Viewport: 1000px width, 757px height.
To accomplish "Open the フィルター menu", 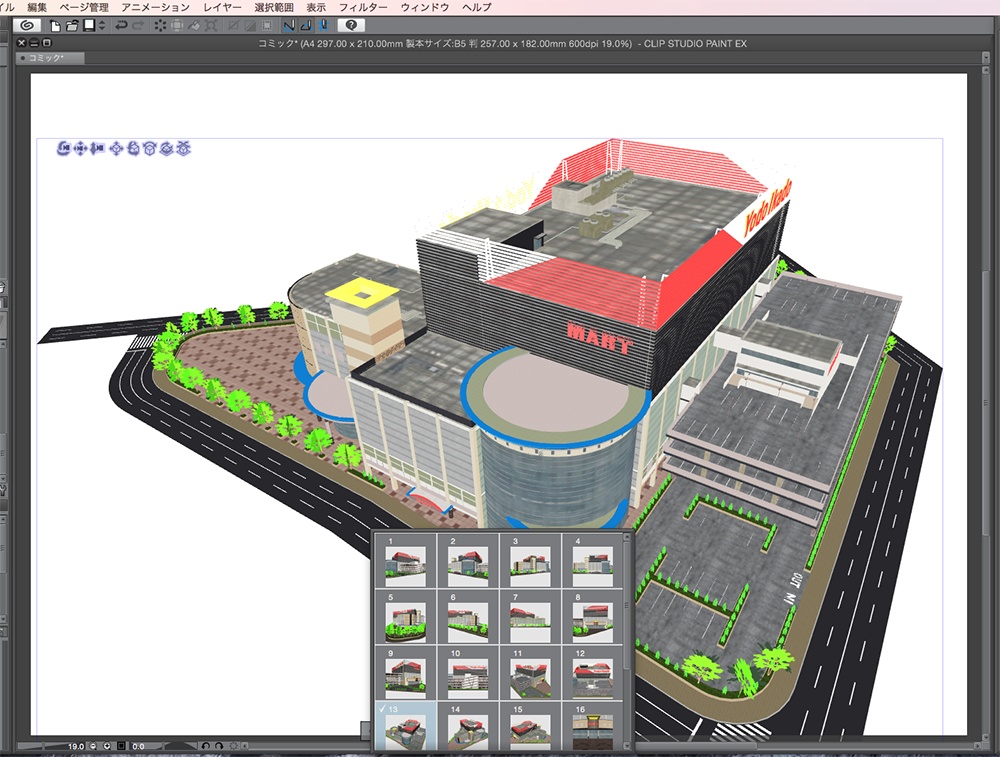I will pyautogui.click(x=363, y=7).
